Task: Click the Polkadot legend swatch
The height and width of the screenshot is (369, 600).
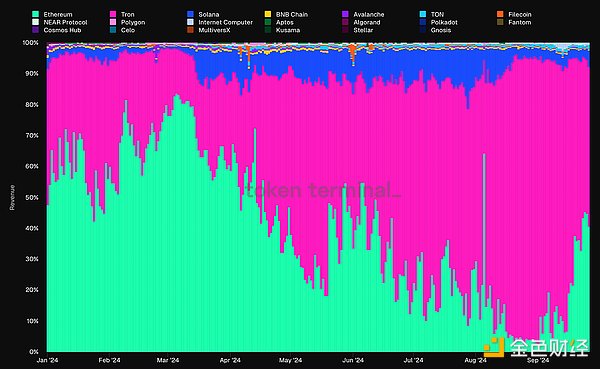Action: point(423,22)
